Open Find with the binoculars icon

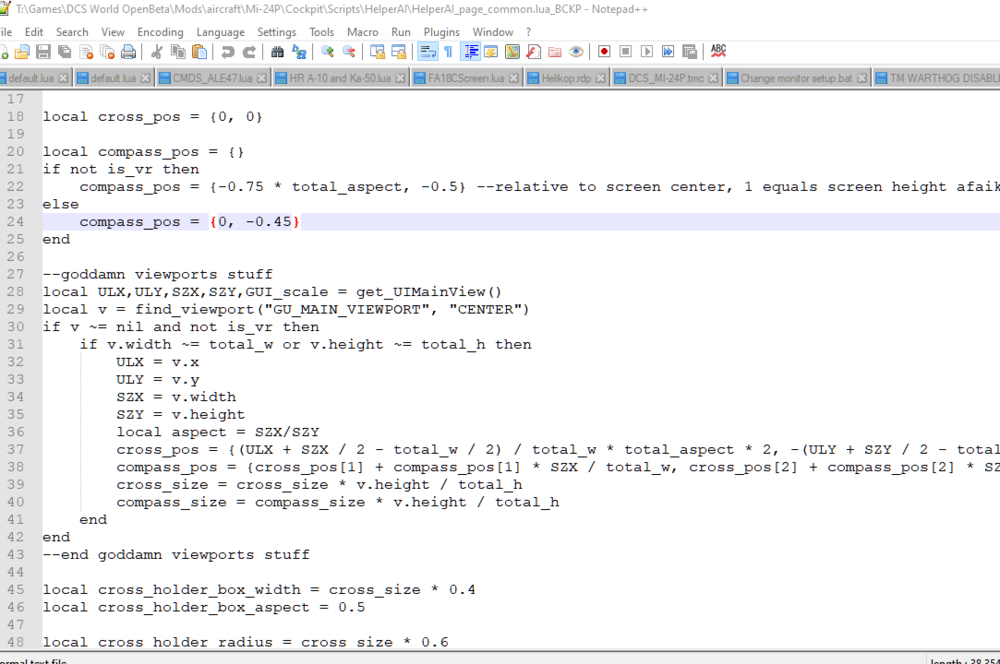(277, 52)
